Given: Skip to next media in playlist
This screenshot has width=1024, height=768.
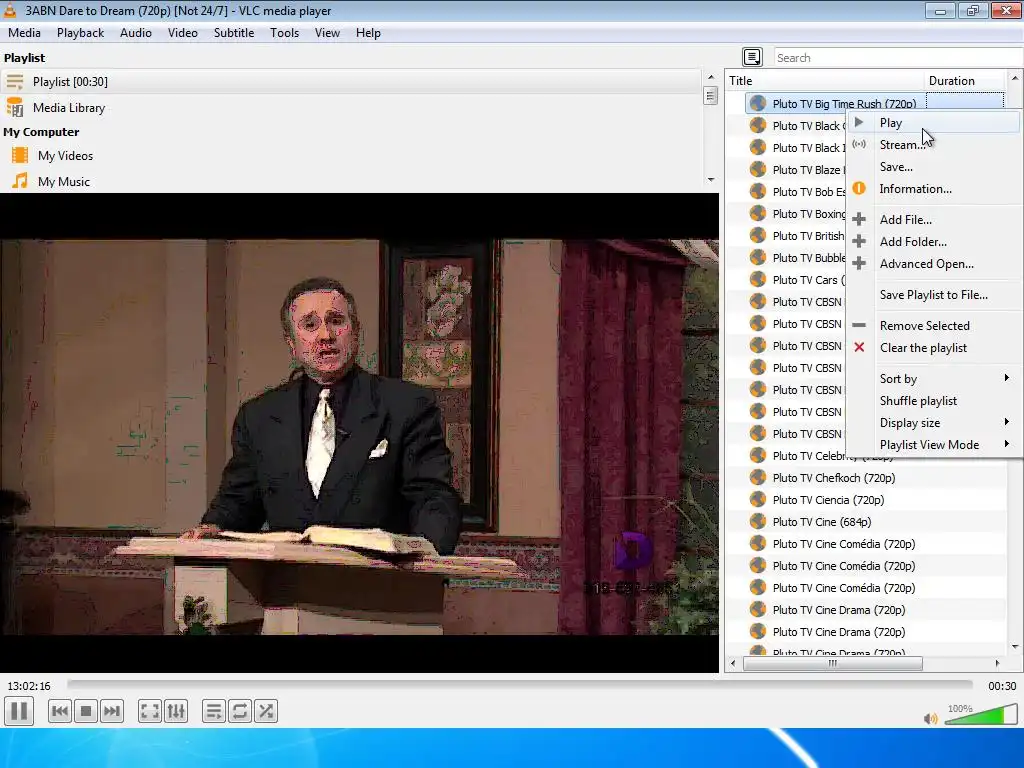Looking at the screenshot, I should click(112, 711).
